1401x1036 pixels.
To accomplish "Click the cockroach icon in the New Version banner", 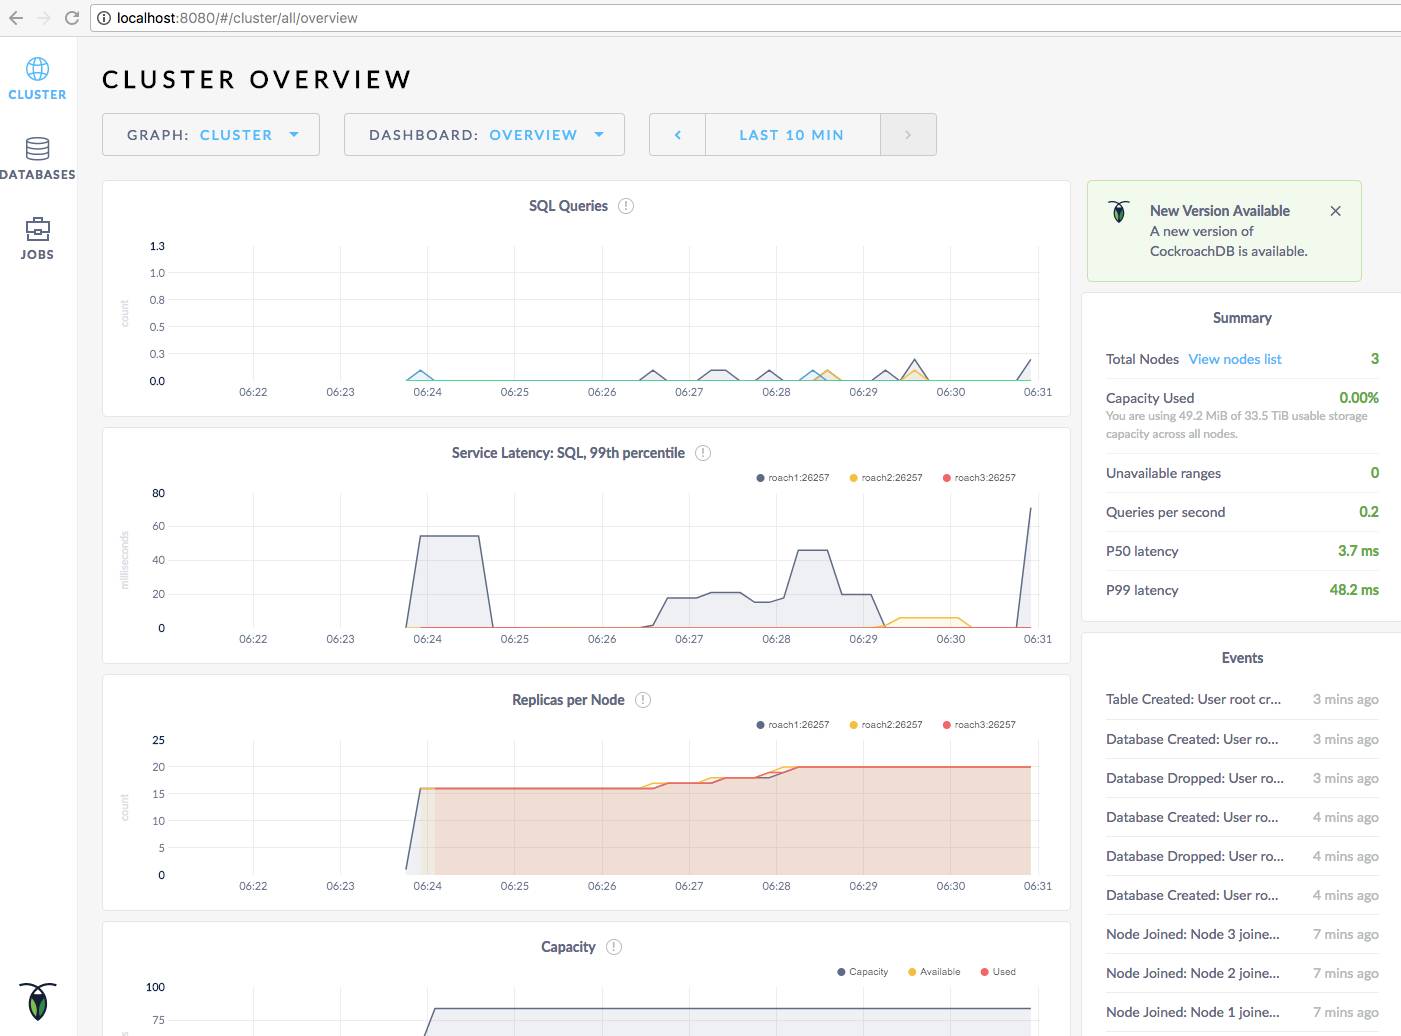I will (1119, 211).
